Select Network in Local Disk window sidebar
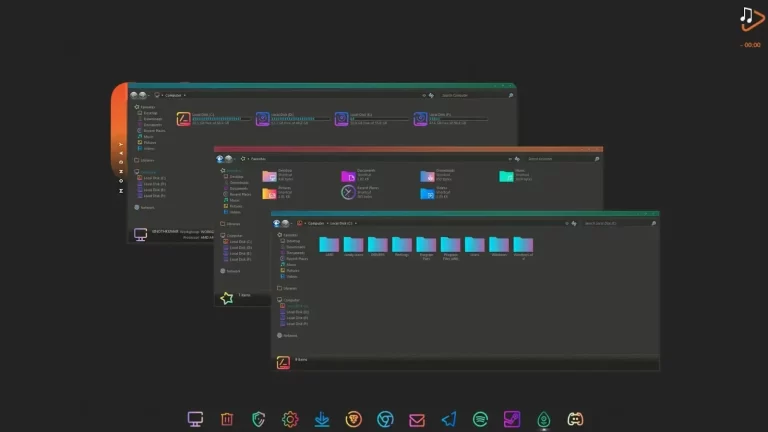 [287, 336]
